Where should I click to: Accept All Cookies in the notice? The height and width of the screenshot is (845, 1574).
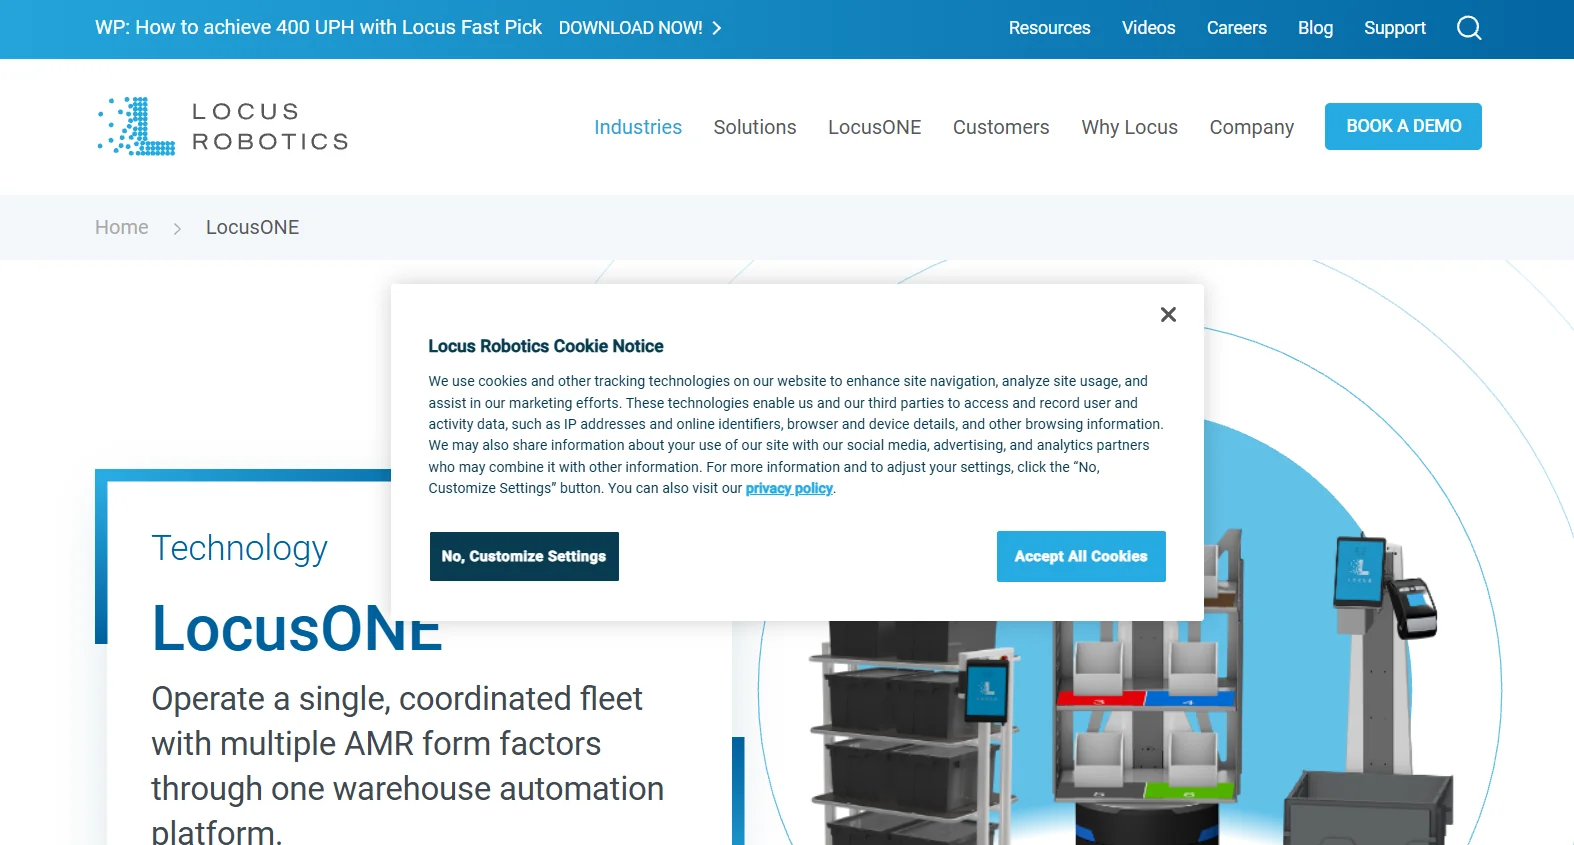click(1081, 556)
